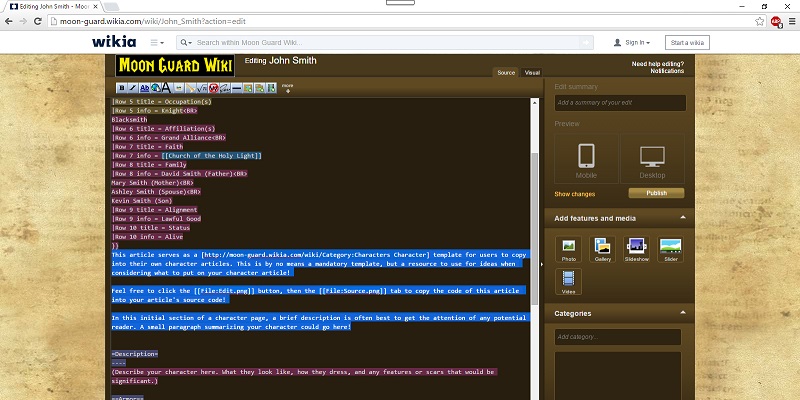Insert signature with timestamp icon

(x=225, y=88)
